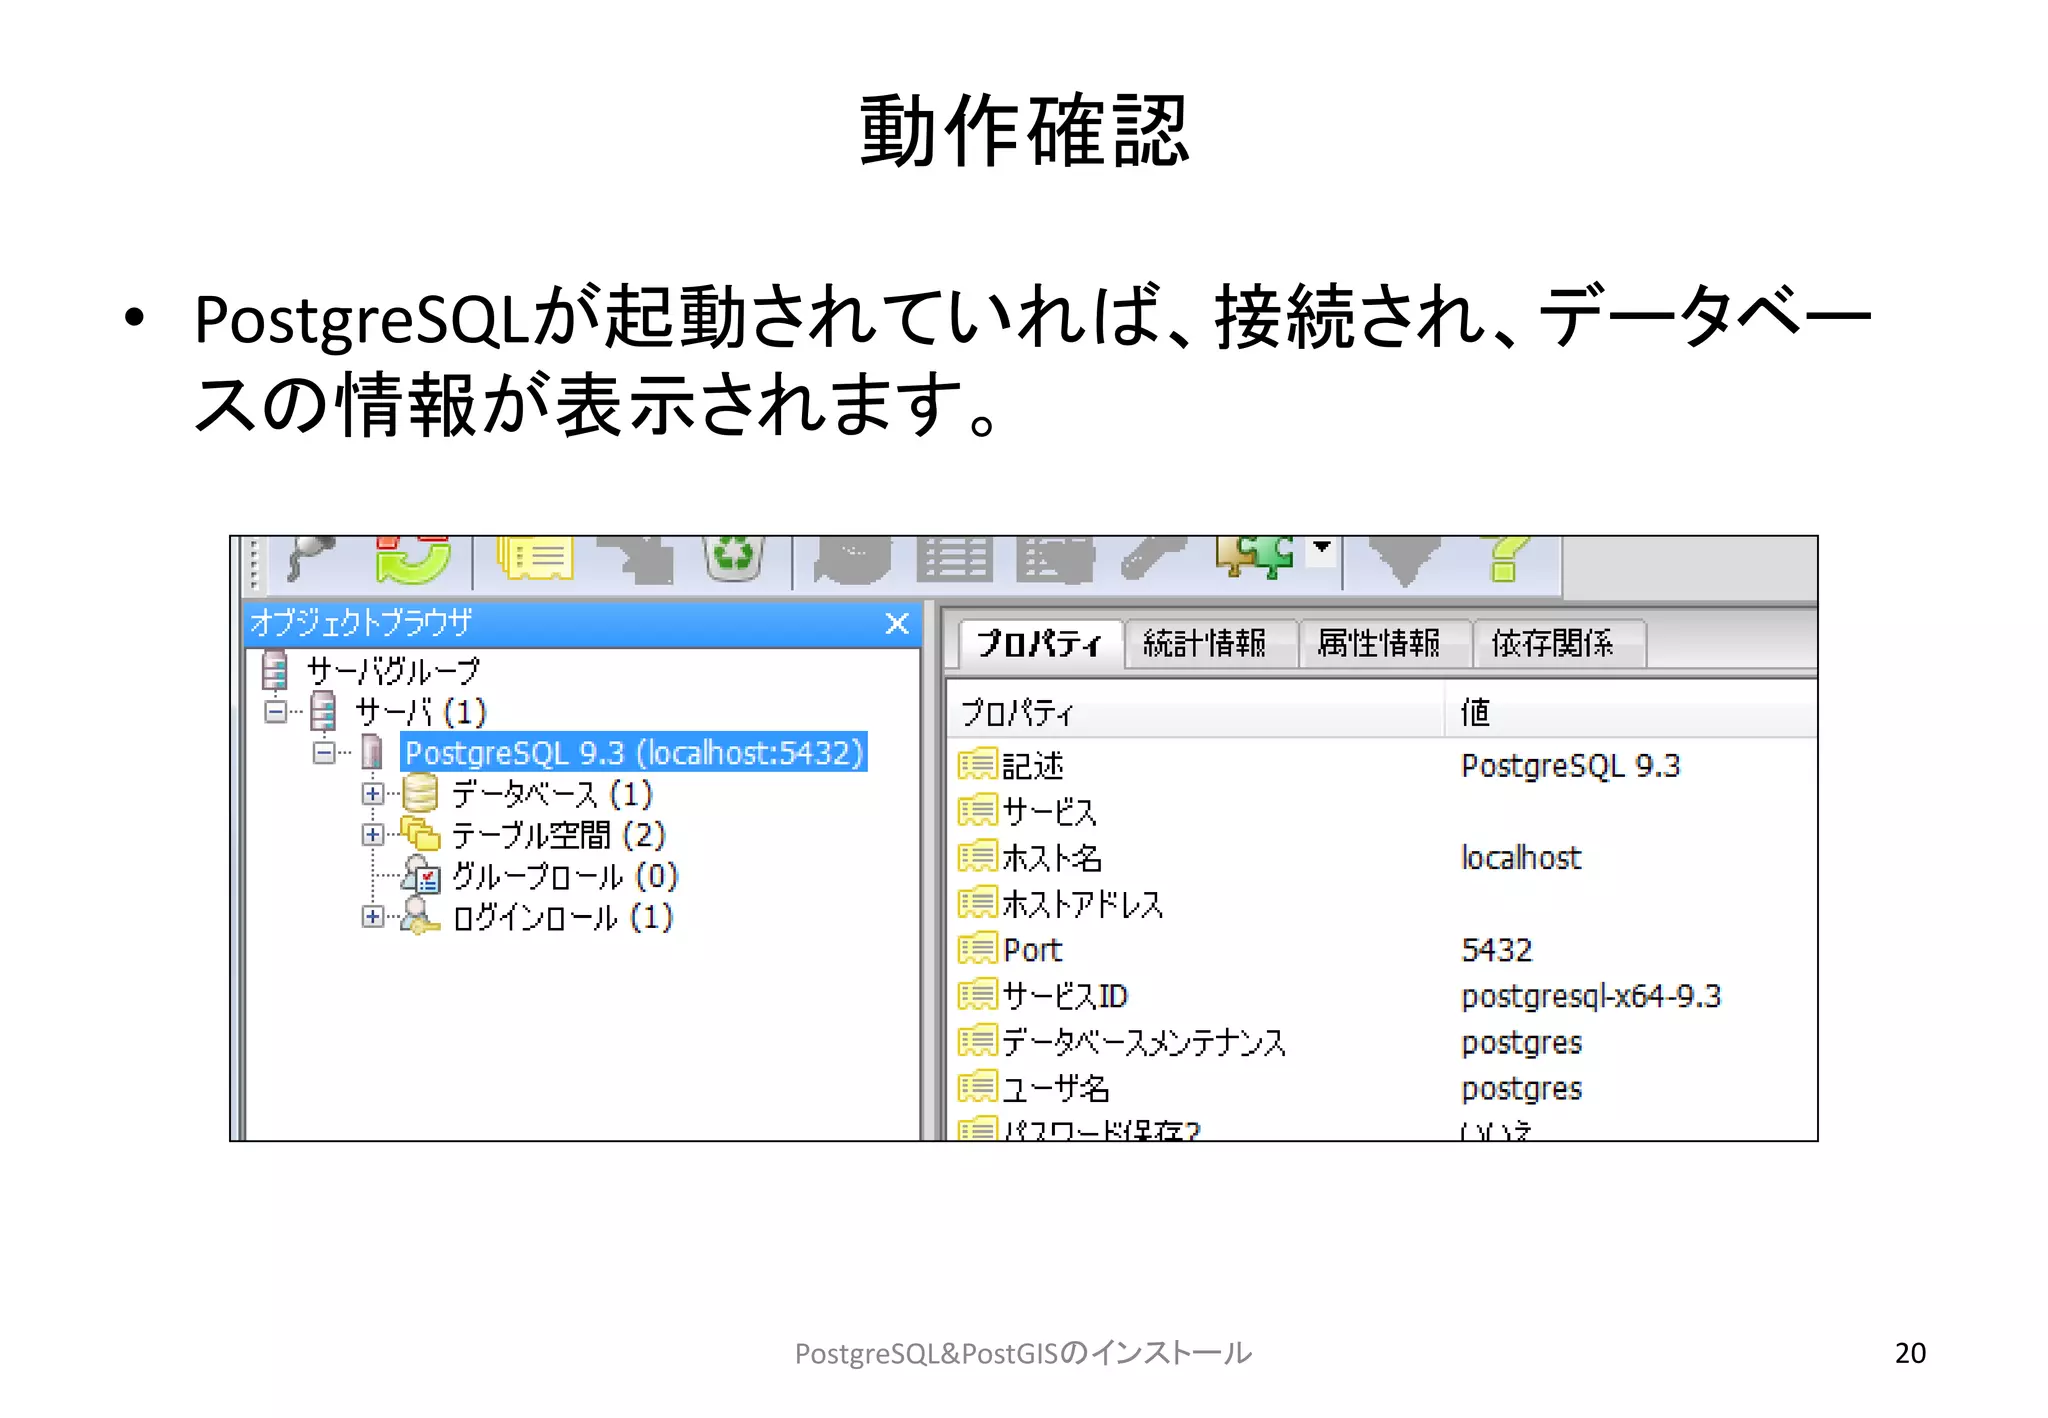Select the 記述 property row
2048x1418 pixels.
tap(1382, 766)
